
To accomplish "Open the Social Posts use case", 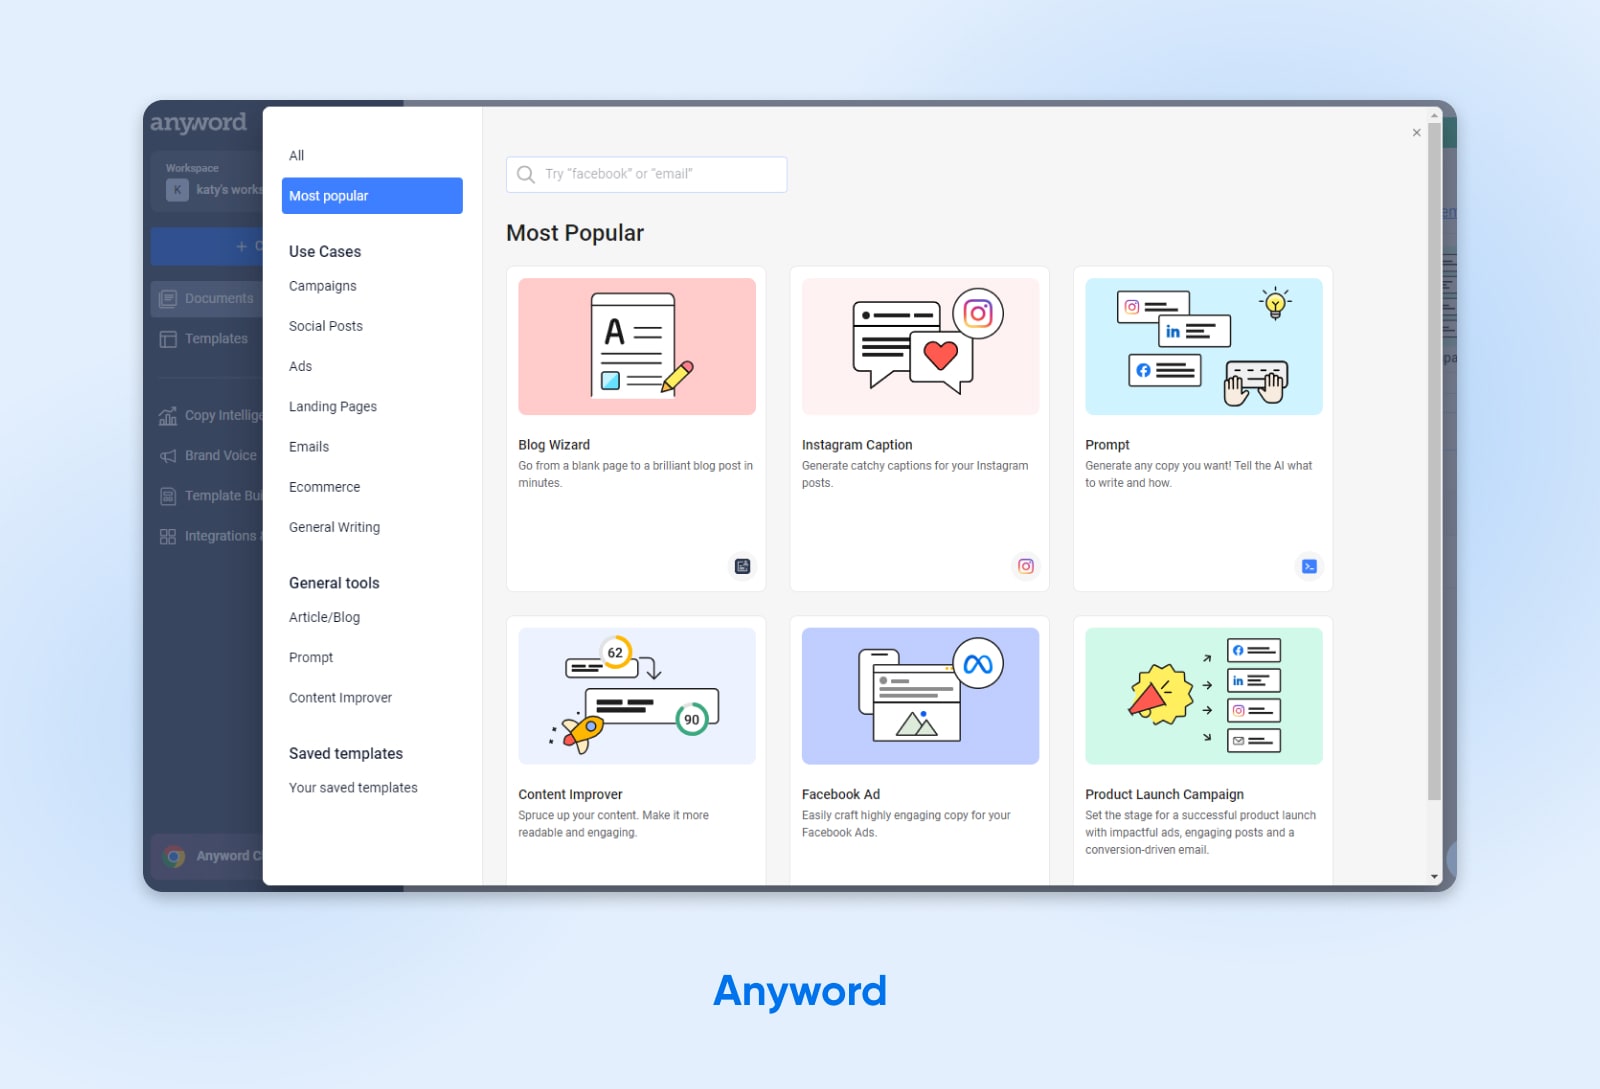I will (x=326, y=326).
